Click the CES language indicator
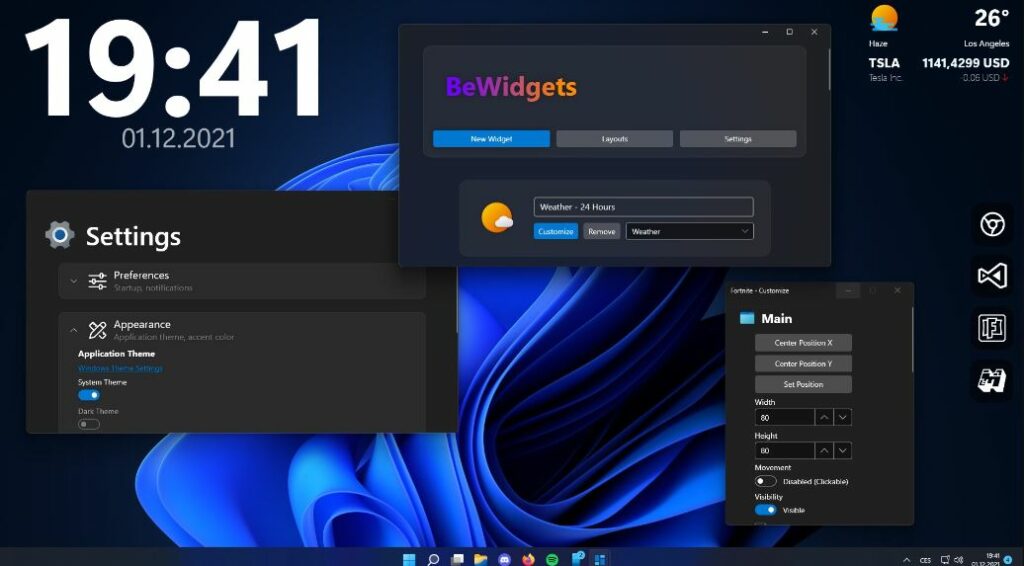Viewport: 1024px width, 566px height. coord(925,560)
